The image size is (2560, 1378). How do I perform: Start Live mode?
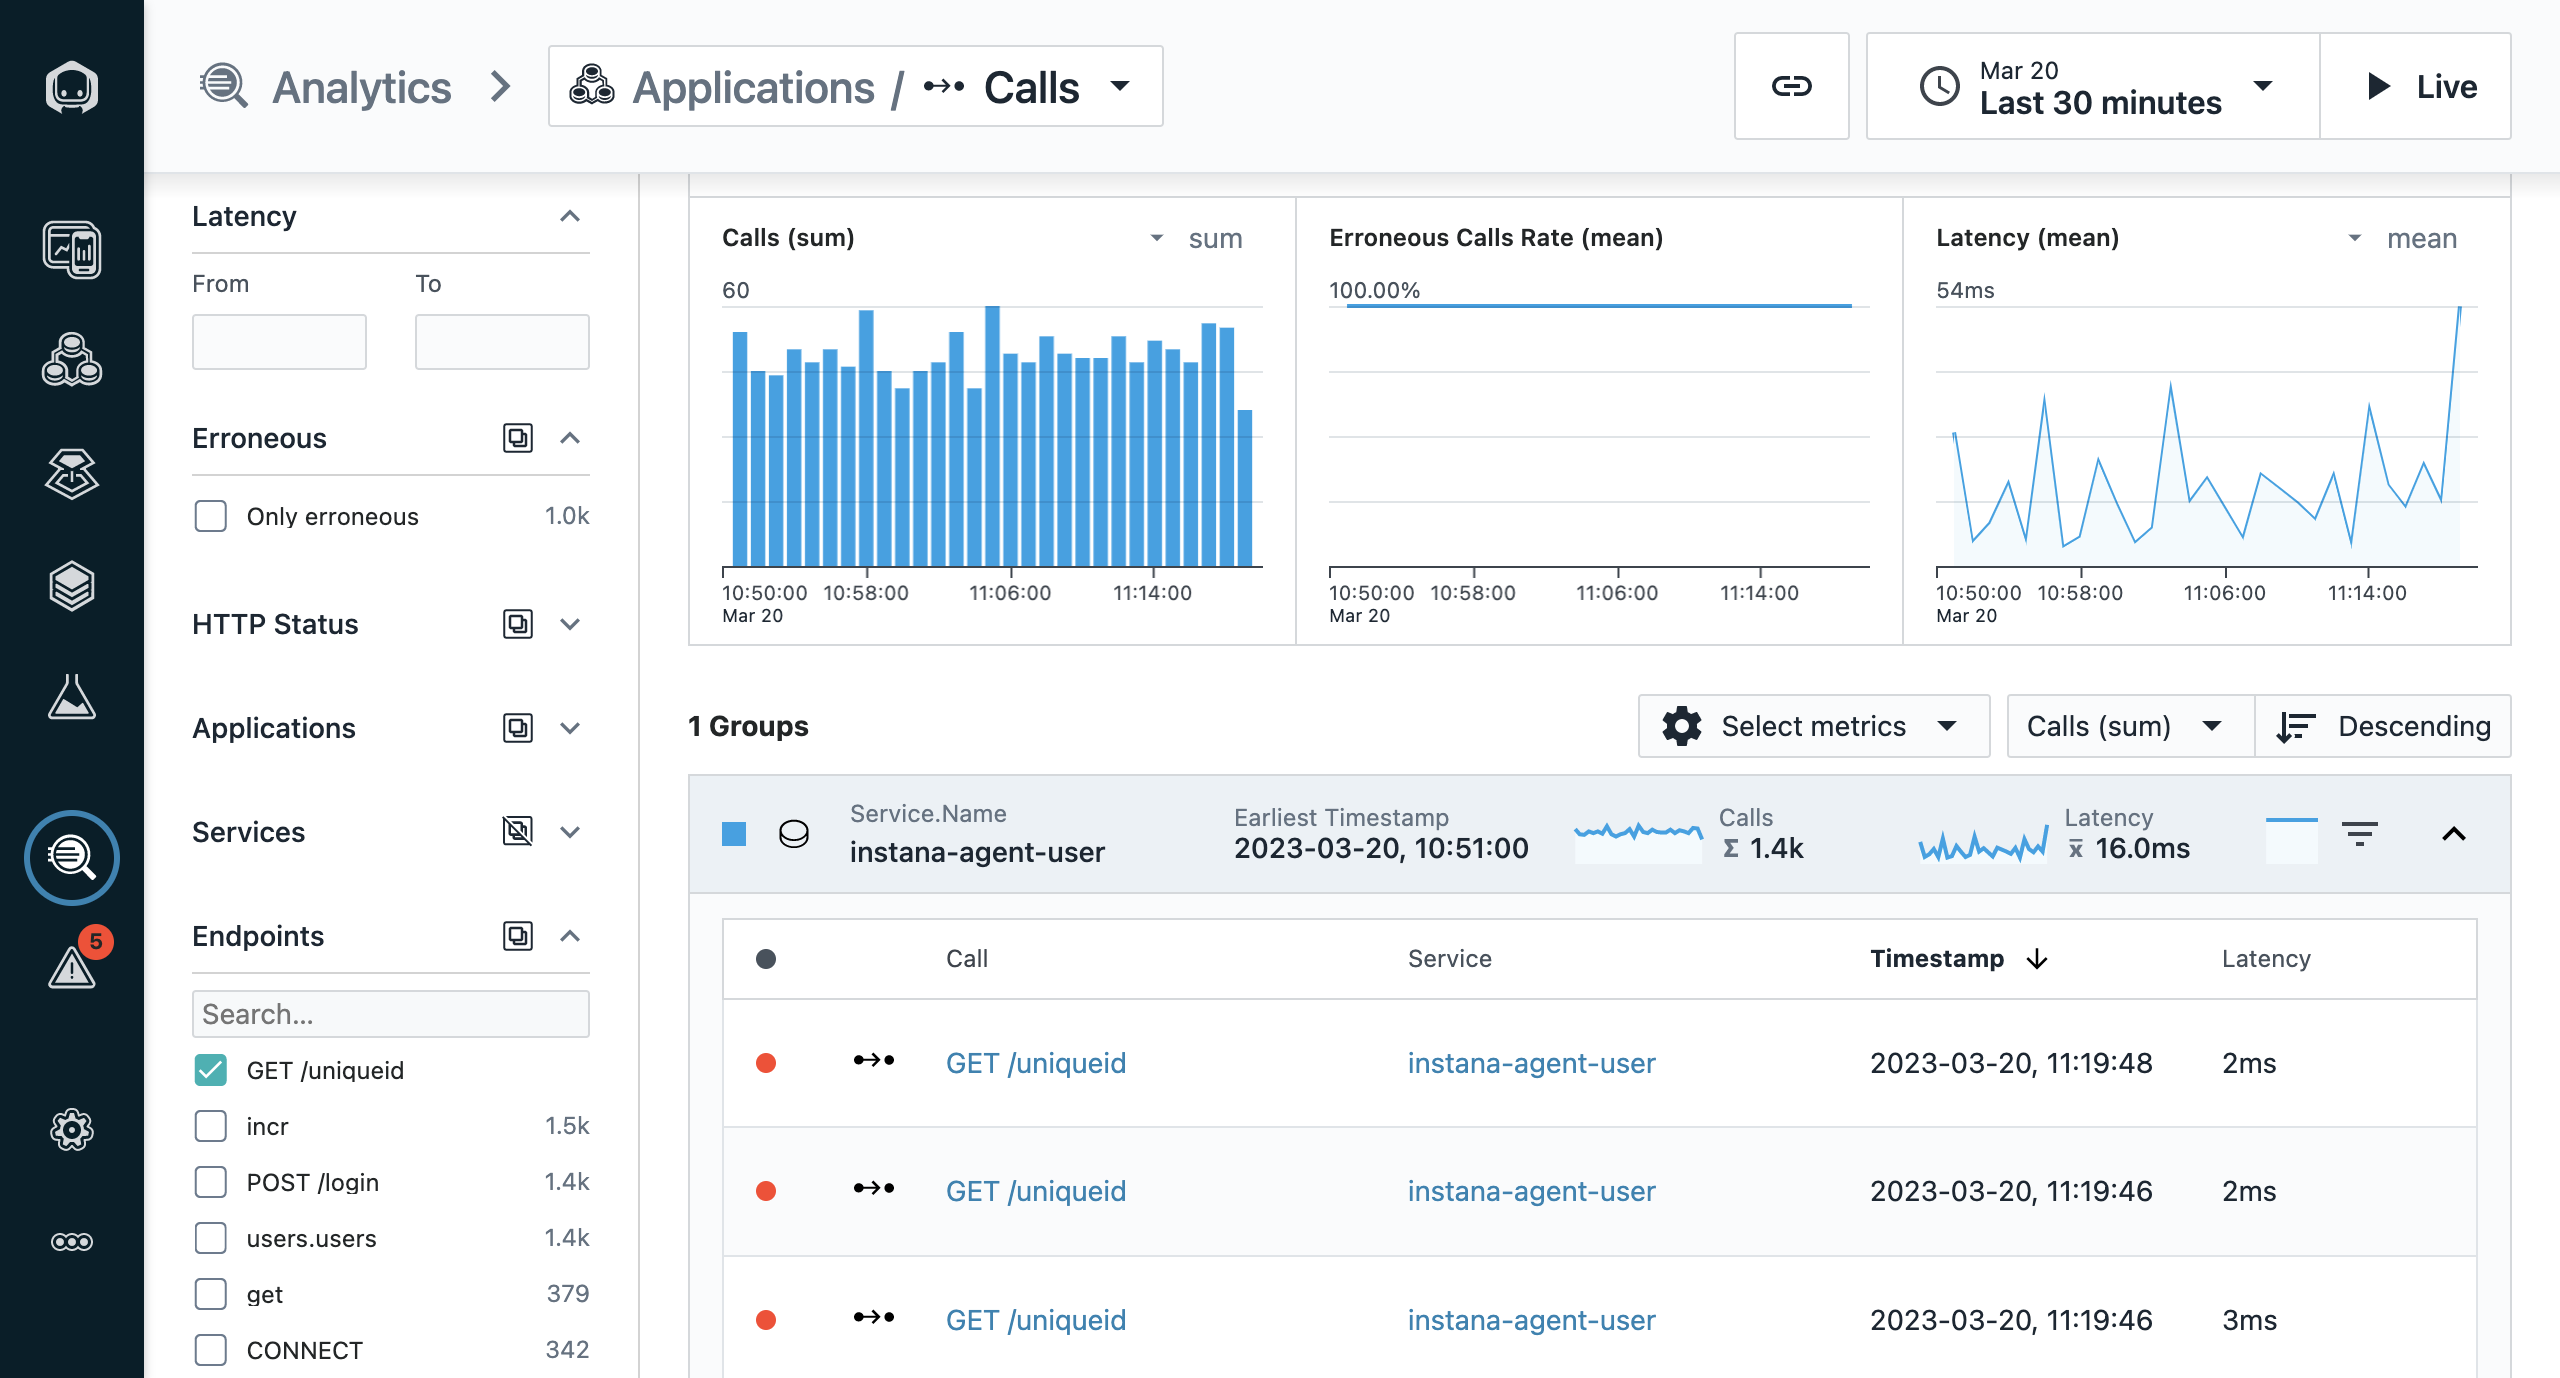2417,86
